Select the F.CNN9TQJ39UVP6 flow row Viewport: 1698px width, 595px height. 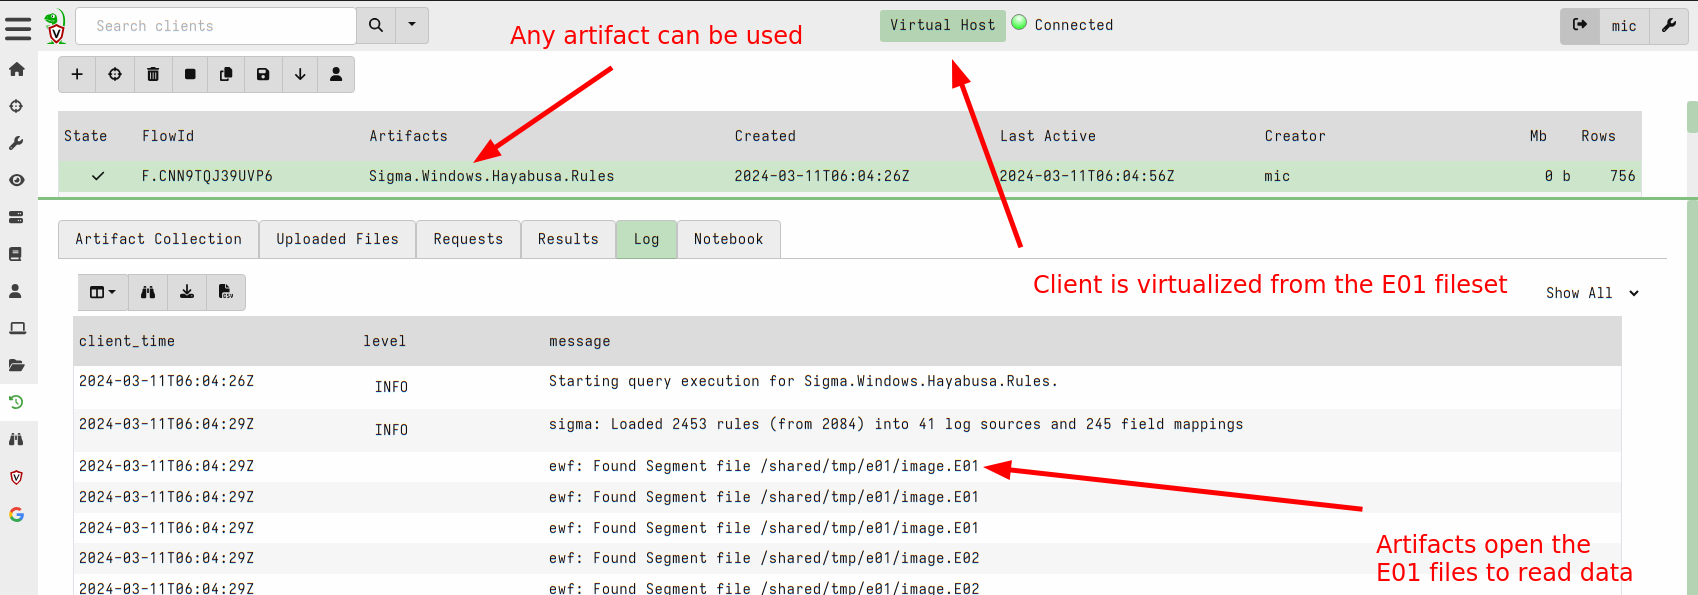[207, 177]
